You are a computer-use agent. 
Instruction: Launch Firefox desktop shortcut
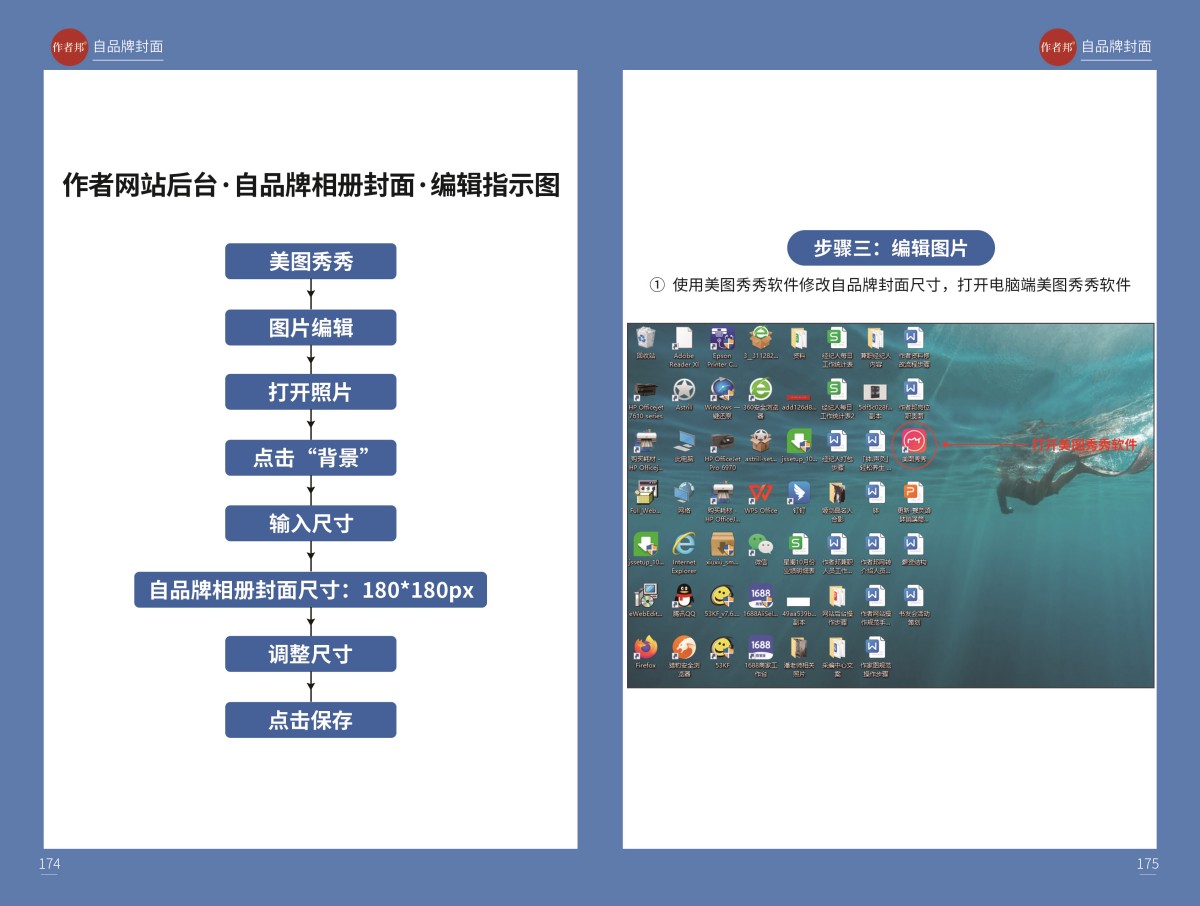click(x=646, y=648)
